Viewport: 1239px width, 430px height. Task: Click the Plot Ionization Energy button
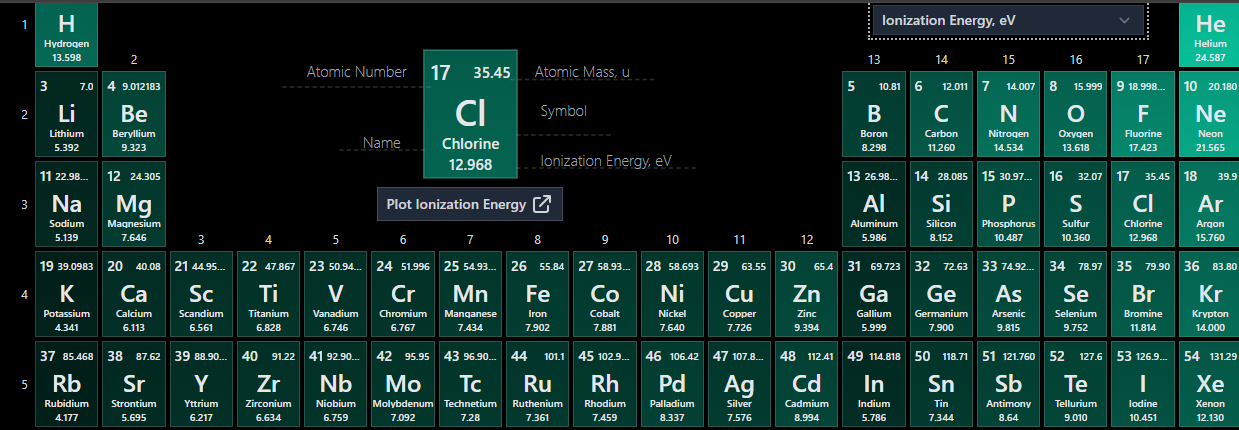click(x=470, y=204)
